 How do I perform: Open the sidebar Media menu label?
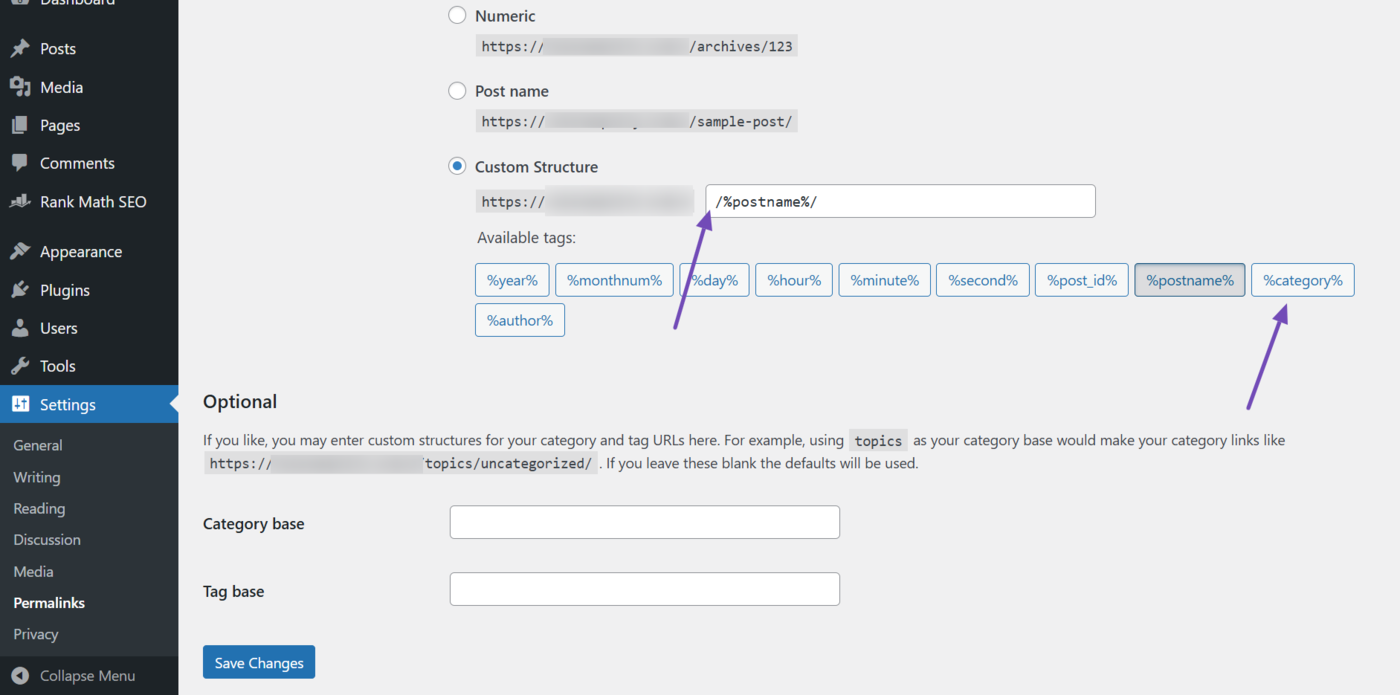click(x=61, y=87)
